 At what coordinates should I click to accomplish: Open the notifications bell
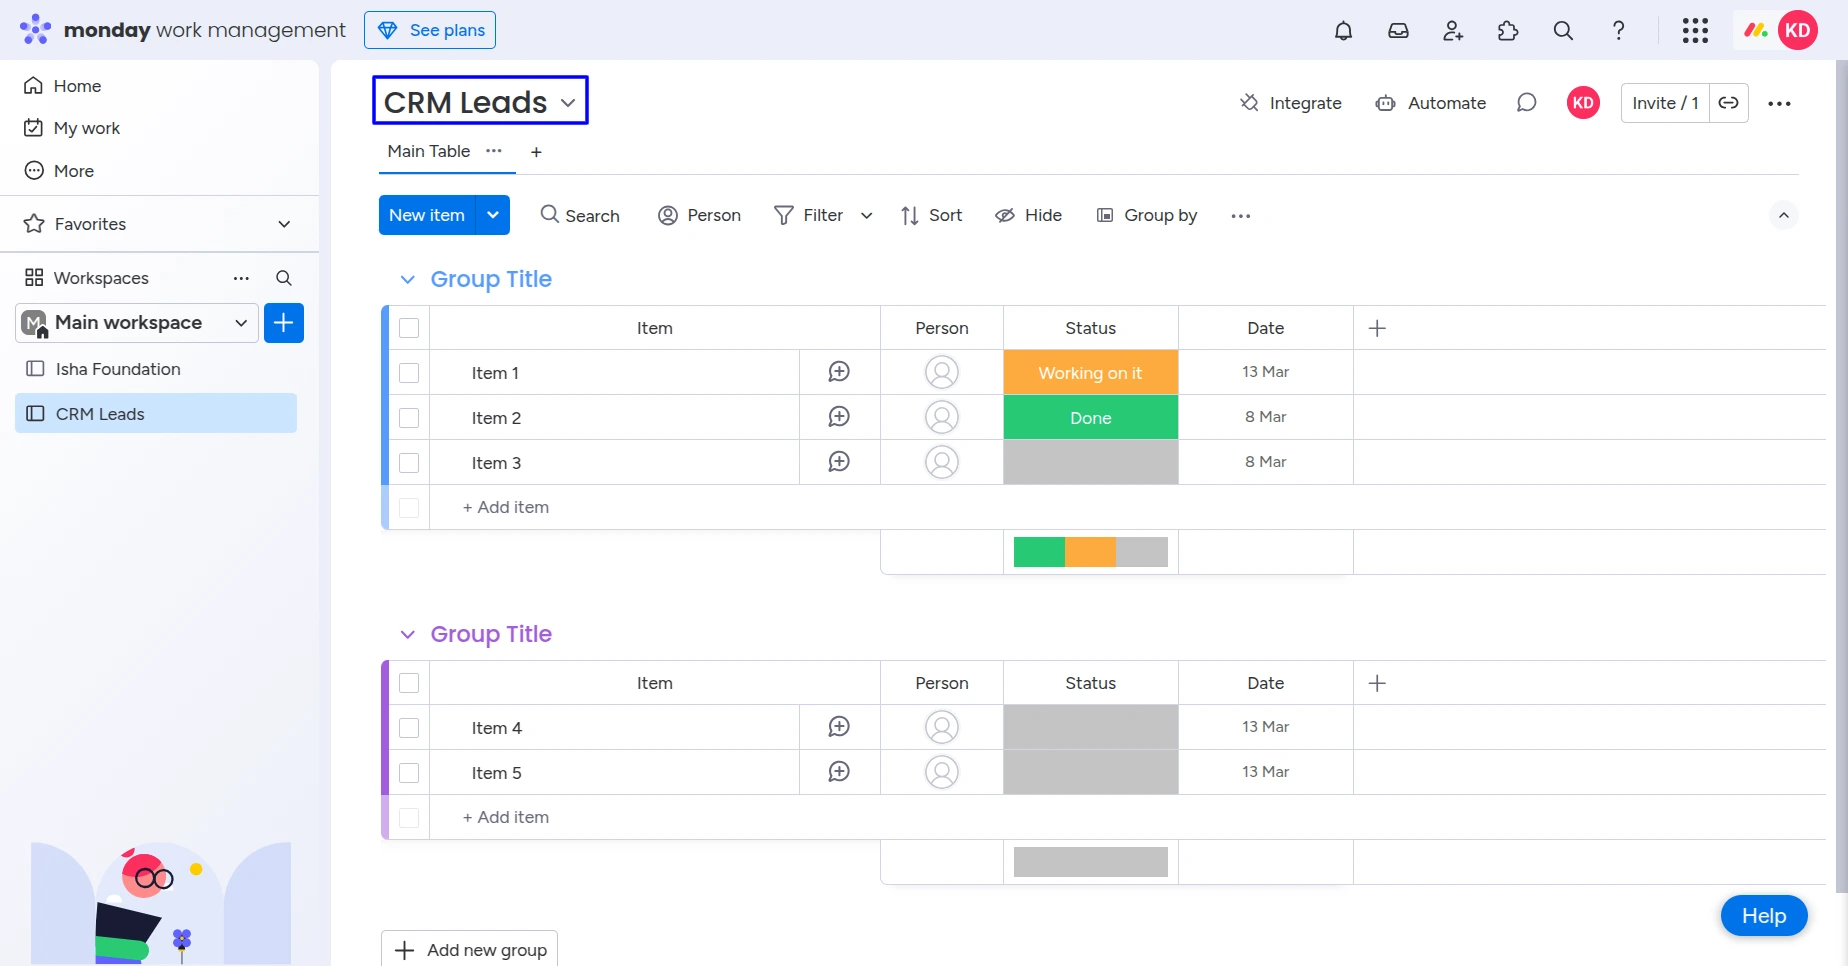coord(1343,31)
